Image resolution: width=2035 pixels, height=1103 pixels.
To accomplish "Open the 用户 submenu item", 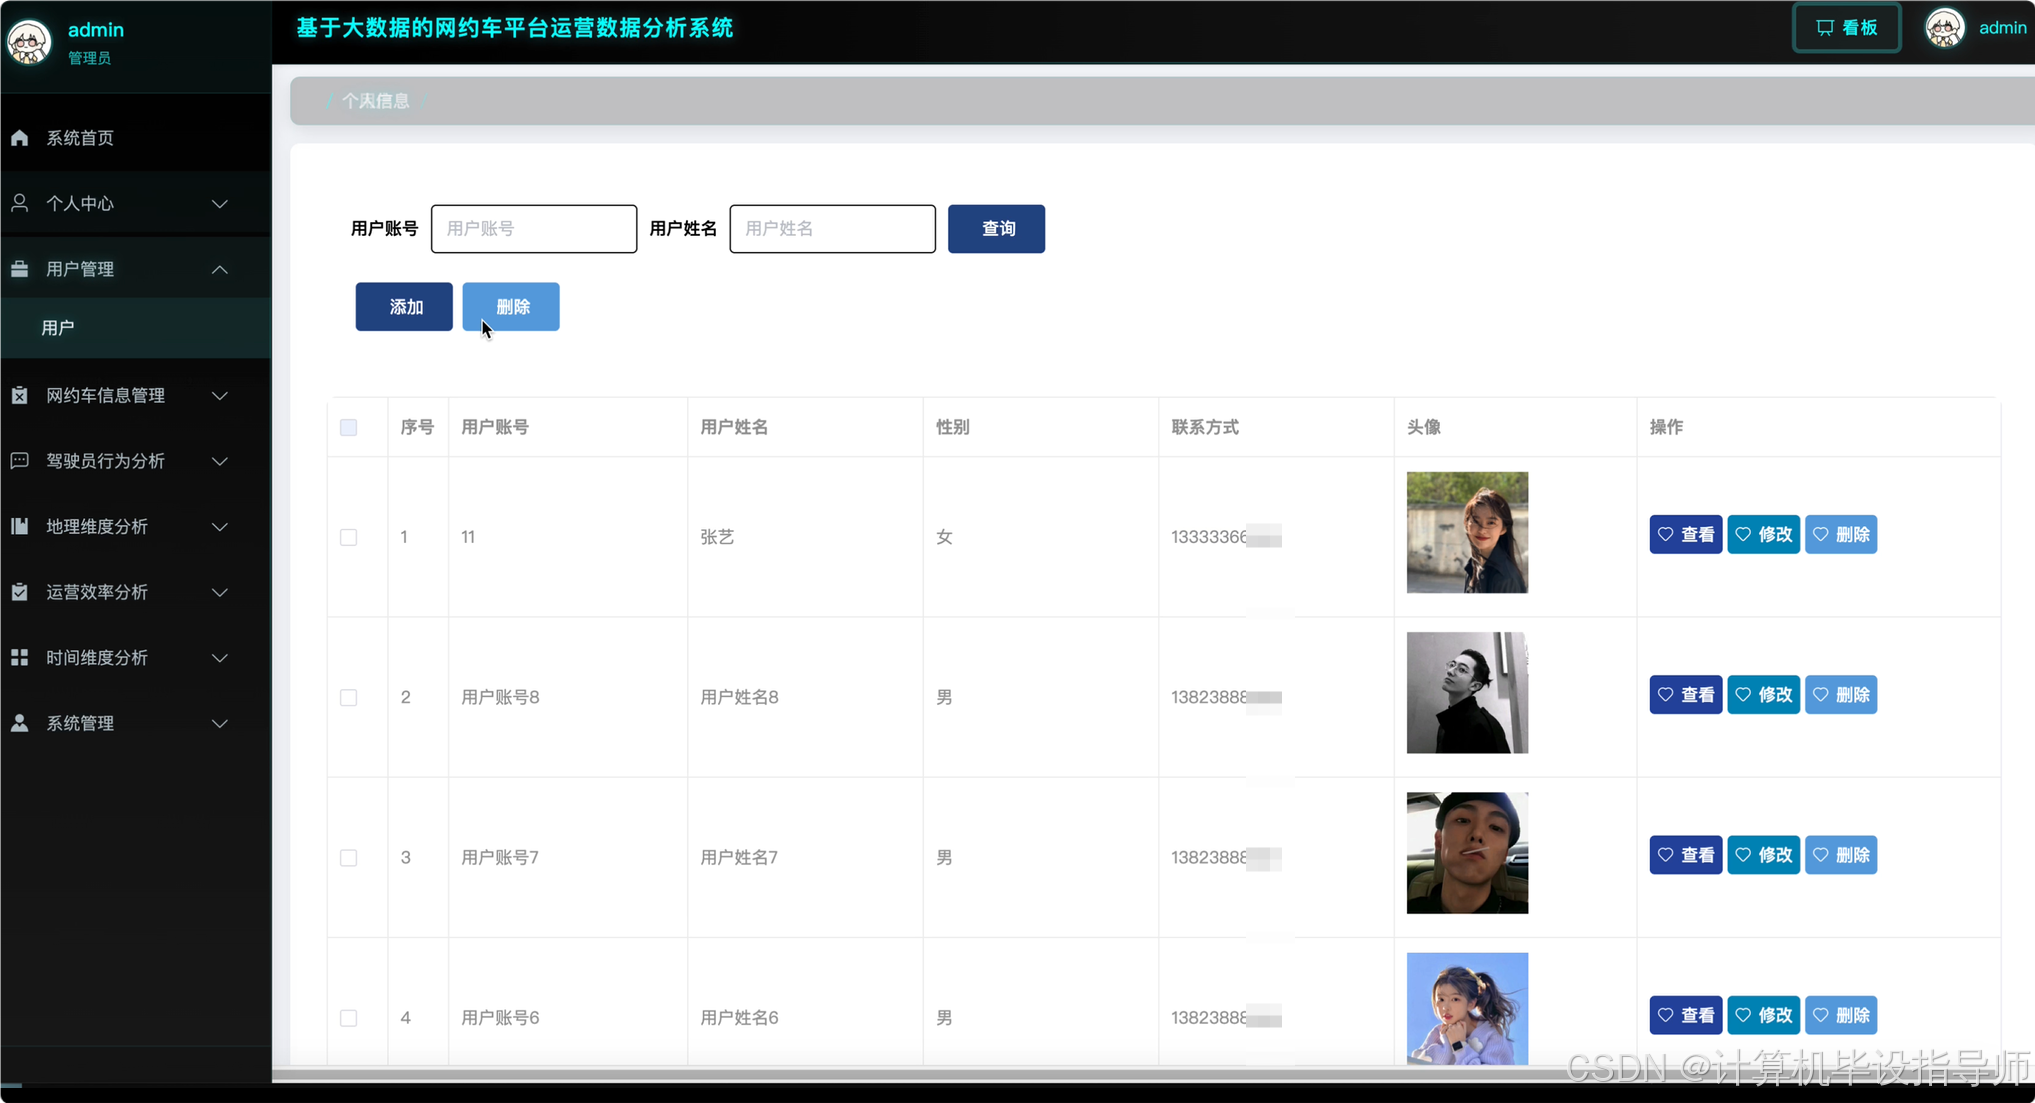I will coord(58,328).
